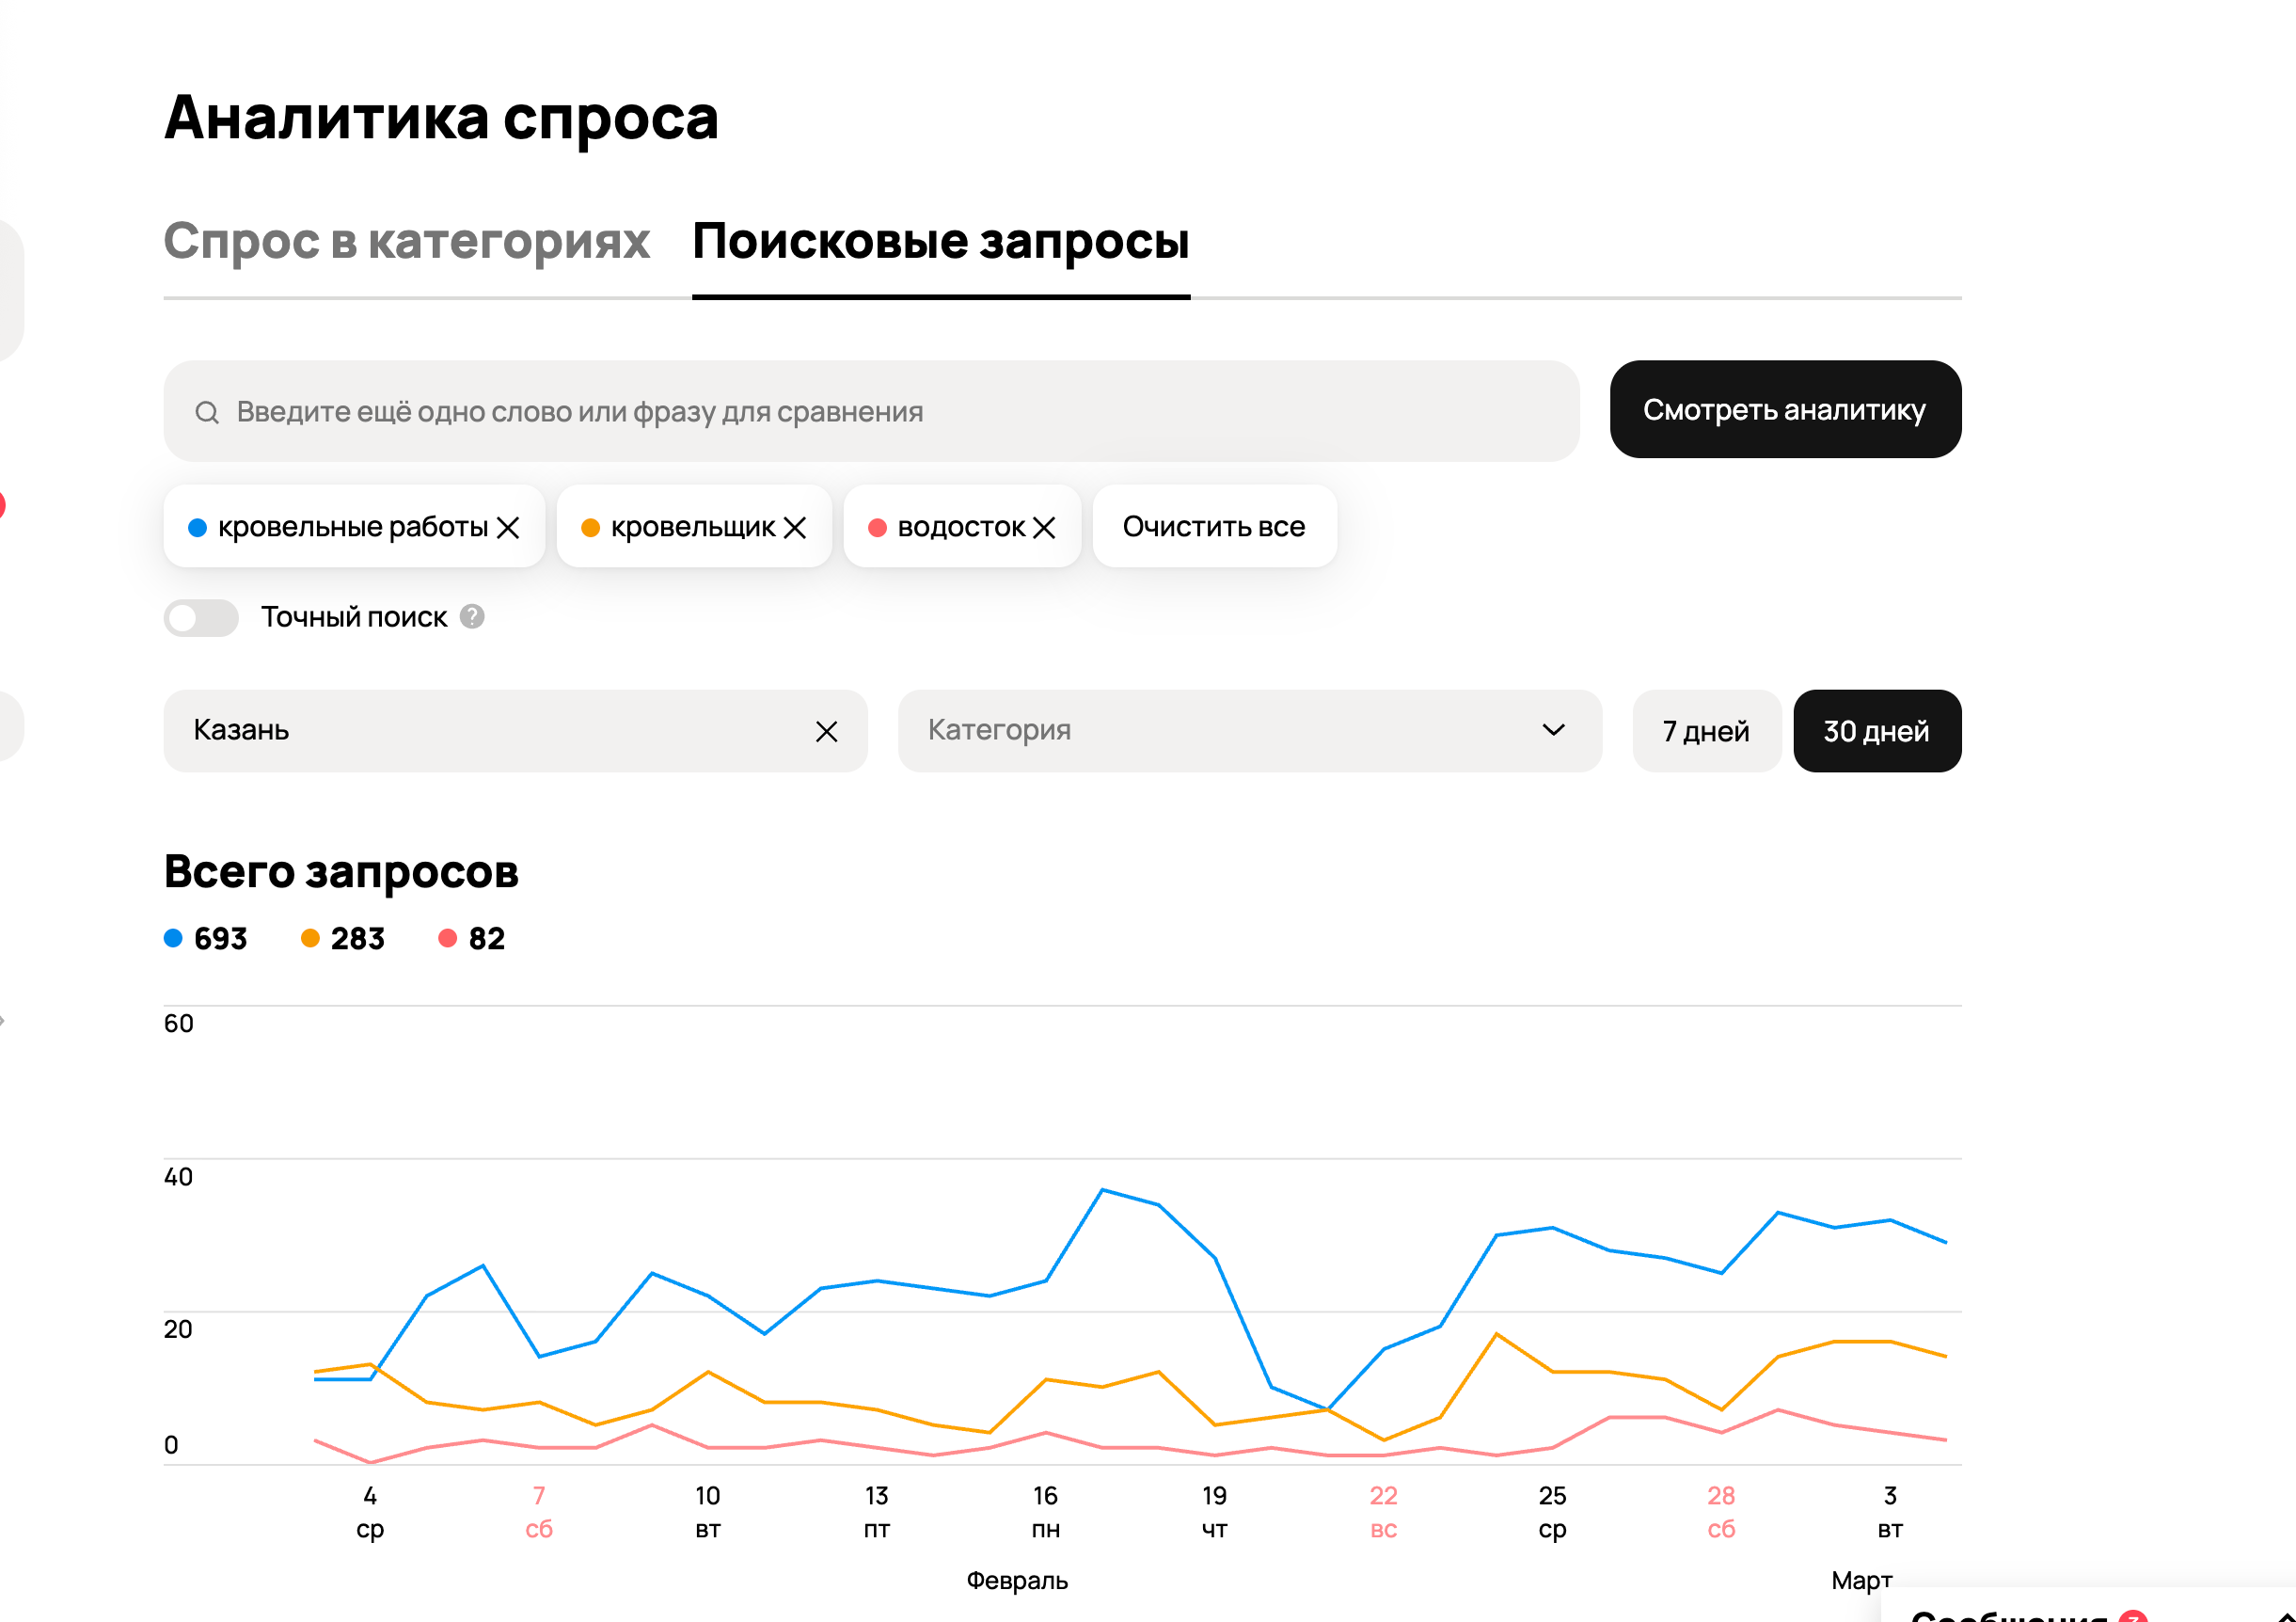The image size is (2296, 1622).
Task: Select the 7 дней period
Action: coord(1705,731)
